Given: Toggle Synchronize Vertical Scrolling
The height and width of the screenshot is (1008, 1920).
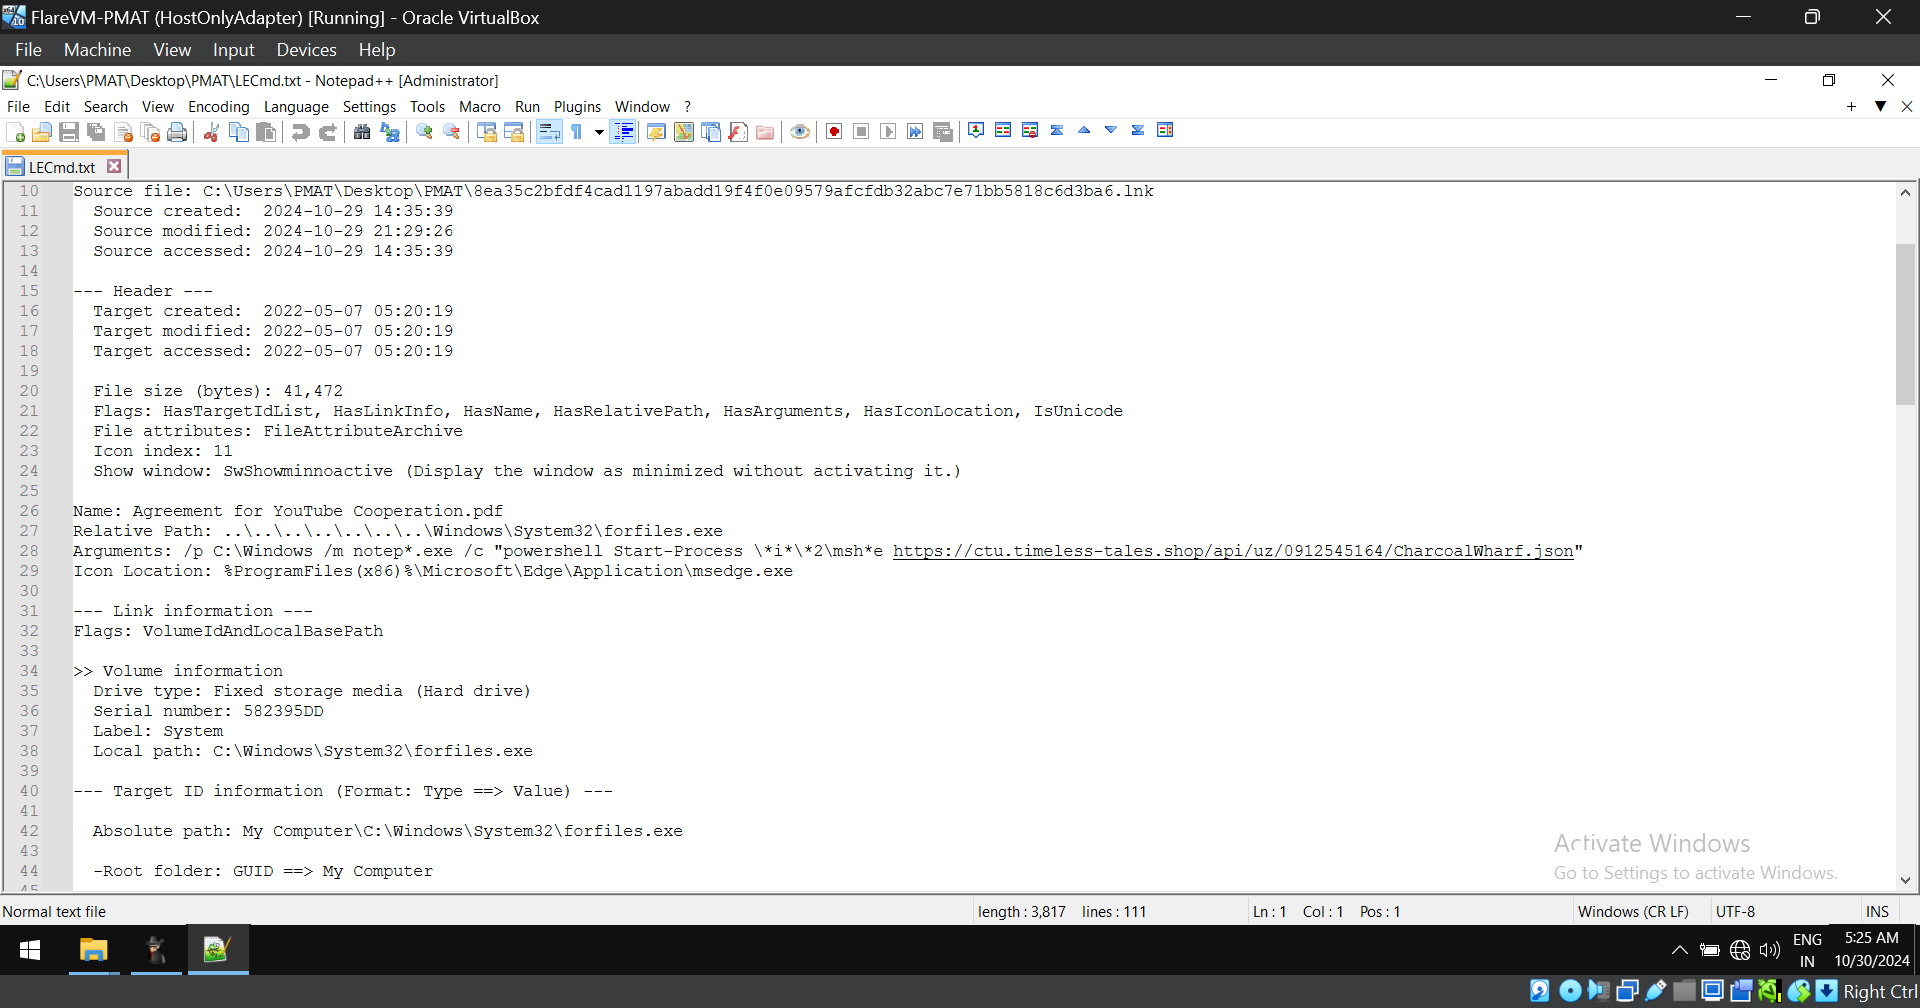Looking at the screenshot, I should pyautogui.click(x=487, y=132).
